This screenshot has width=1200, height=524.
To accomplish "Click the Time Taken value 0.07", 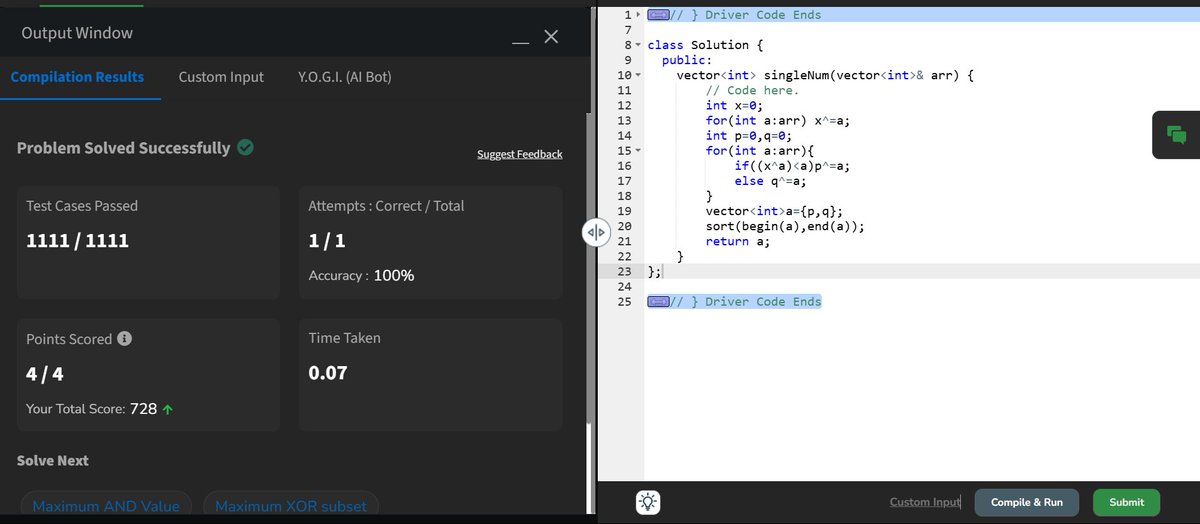I will coord(328,373).
